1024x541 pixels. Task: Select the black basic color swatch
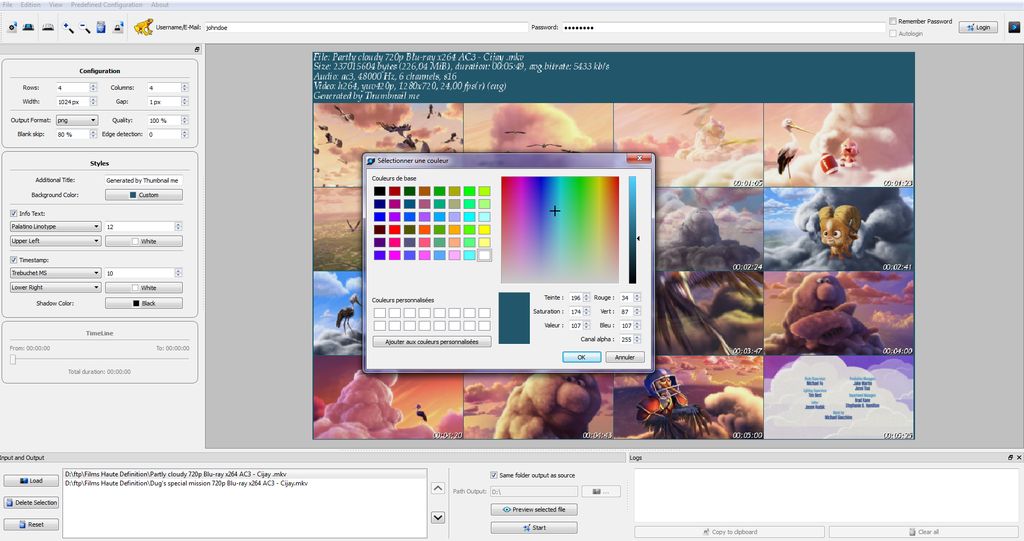pos(379,191)
